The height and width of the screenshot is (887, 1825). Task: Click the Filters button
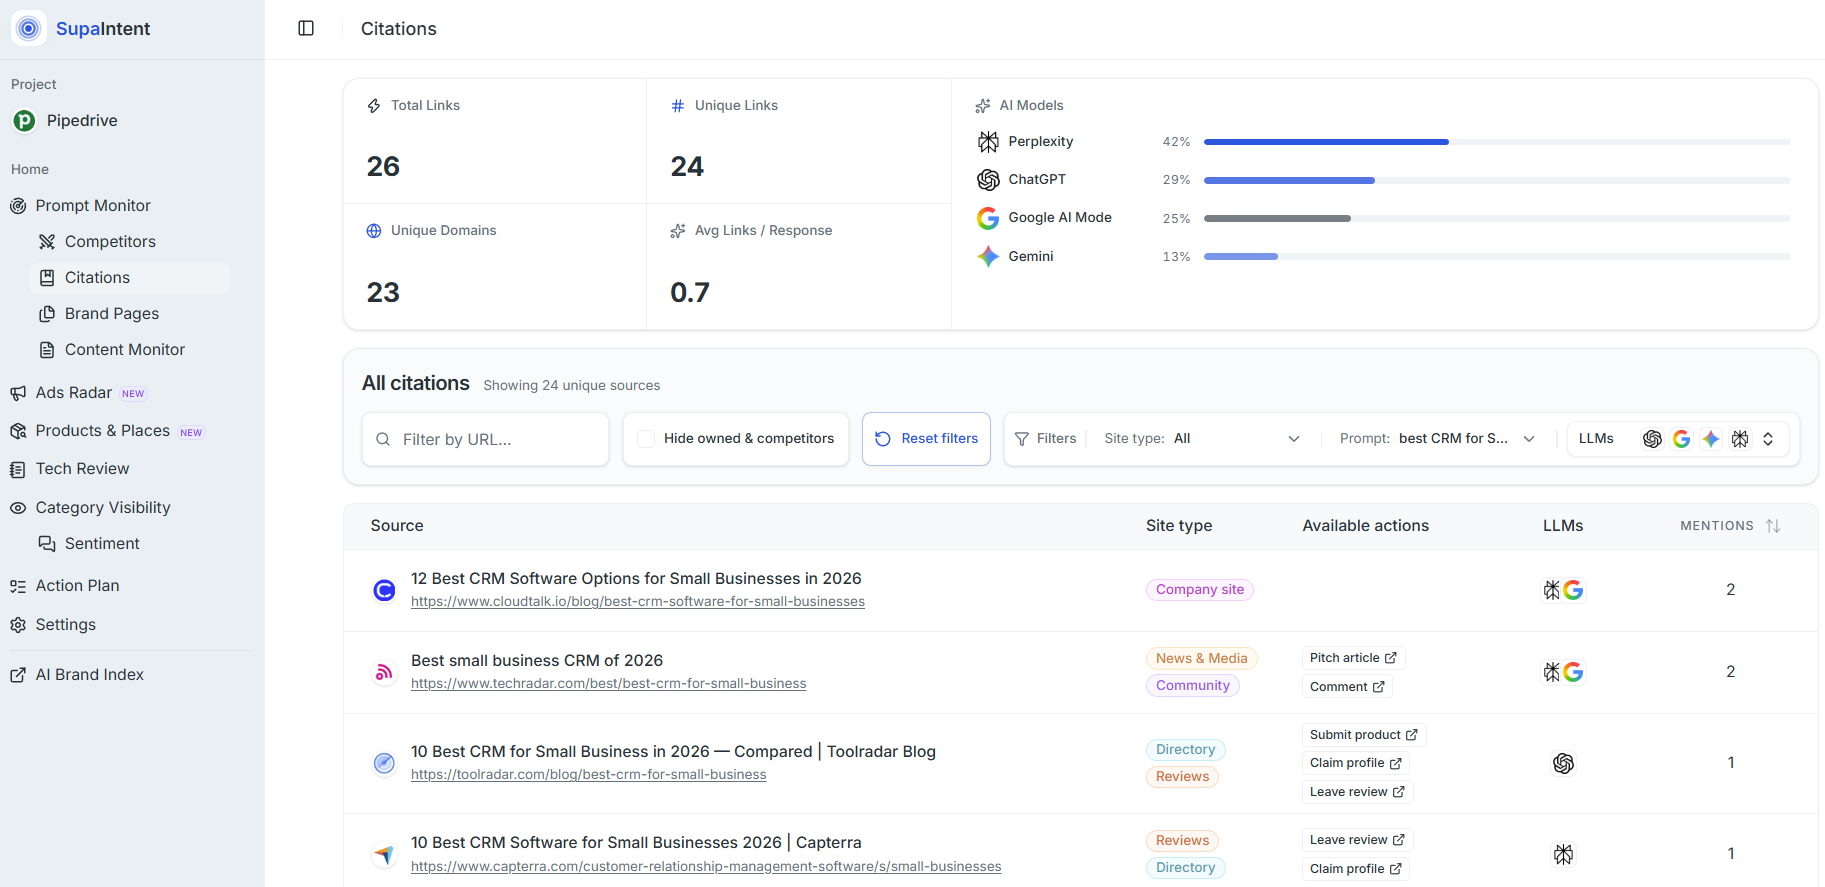[1046, 439]
